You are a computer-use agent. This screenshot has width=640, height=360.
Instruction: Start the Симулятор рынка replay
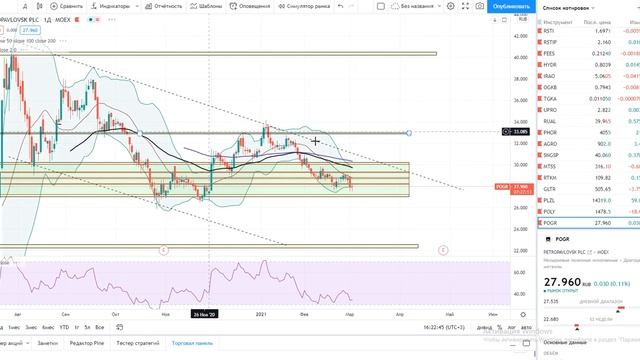coord(304,6)
